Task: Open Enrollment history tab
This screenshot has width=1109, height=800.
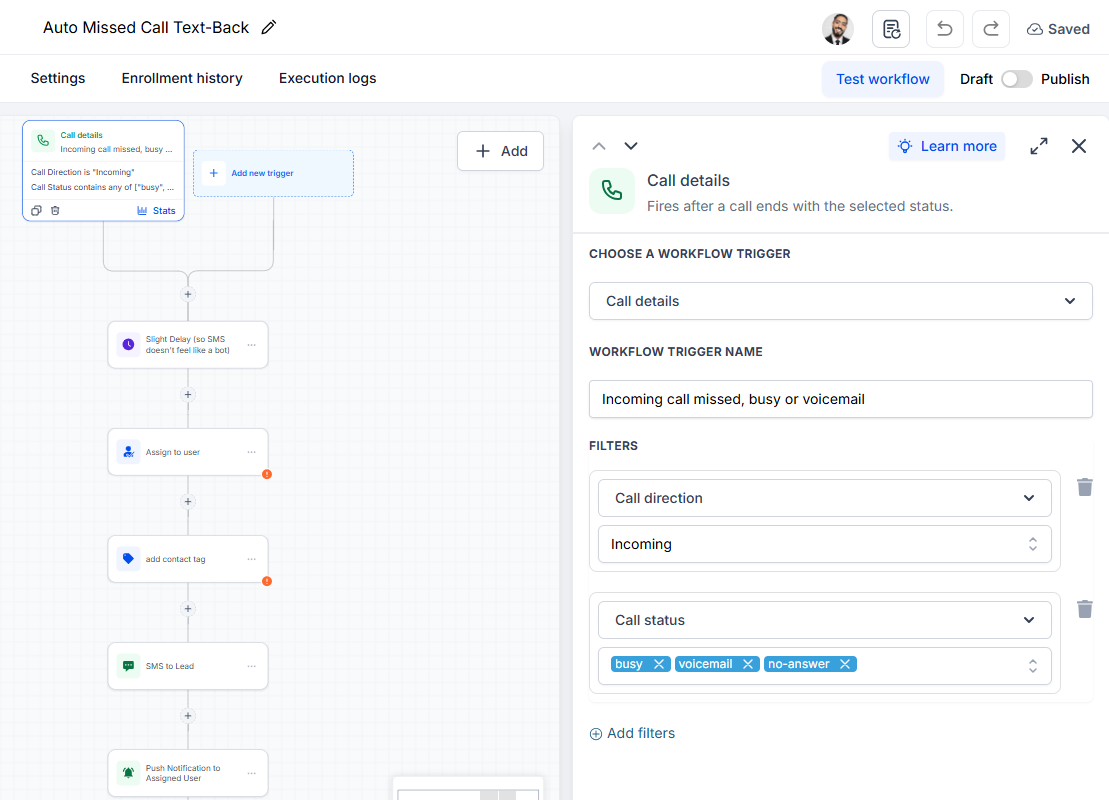Action: click(x=182, y=79)
